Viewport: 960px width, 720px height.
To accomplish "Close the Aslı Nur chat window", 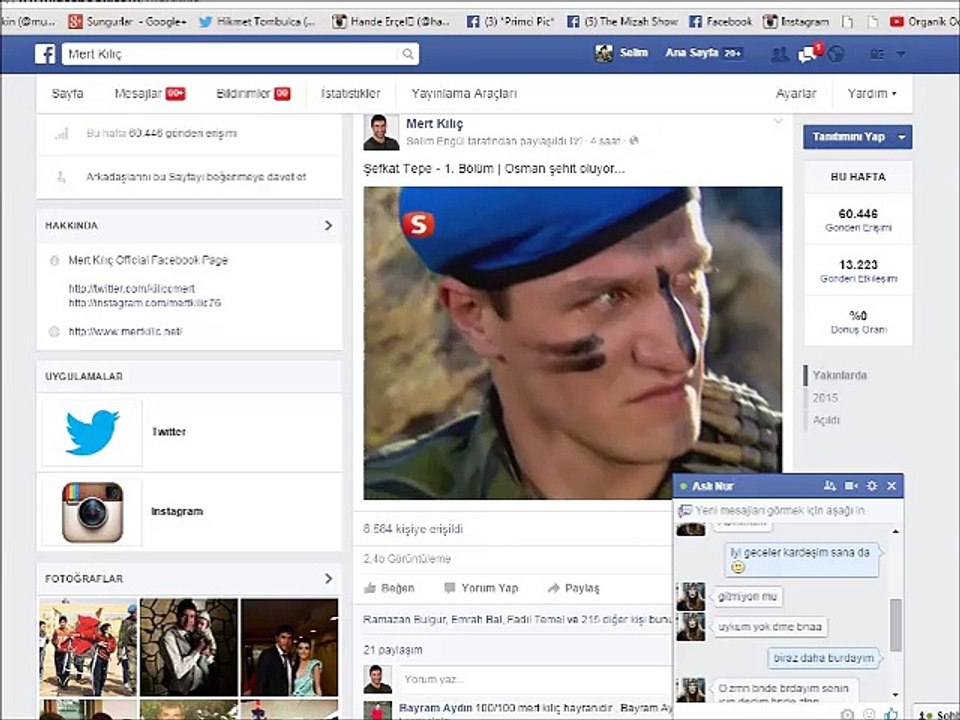I will pos(891,486).
